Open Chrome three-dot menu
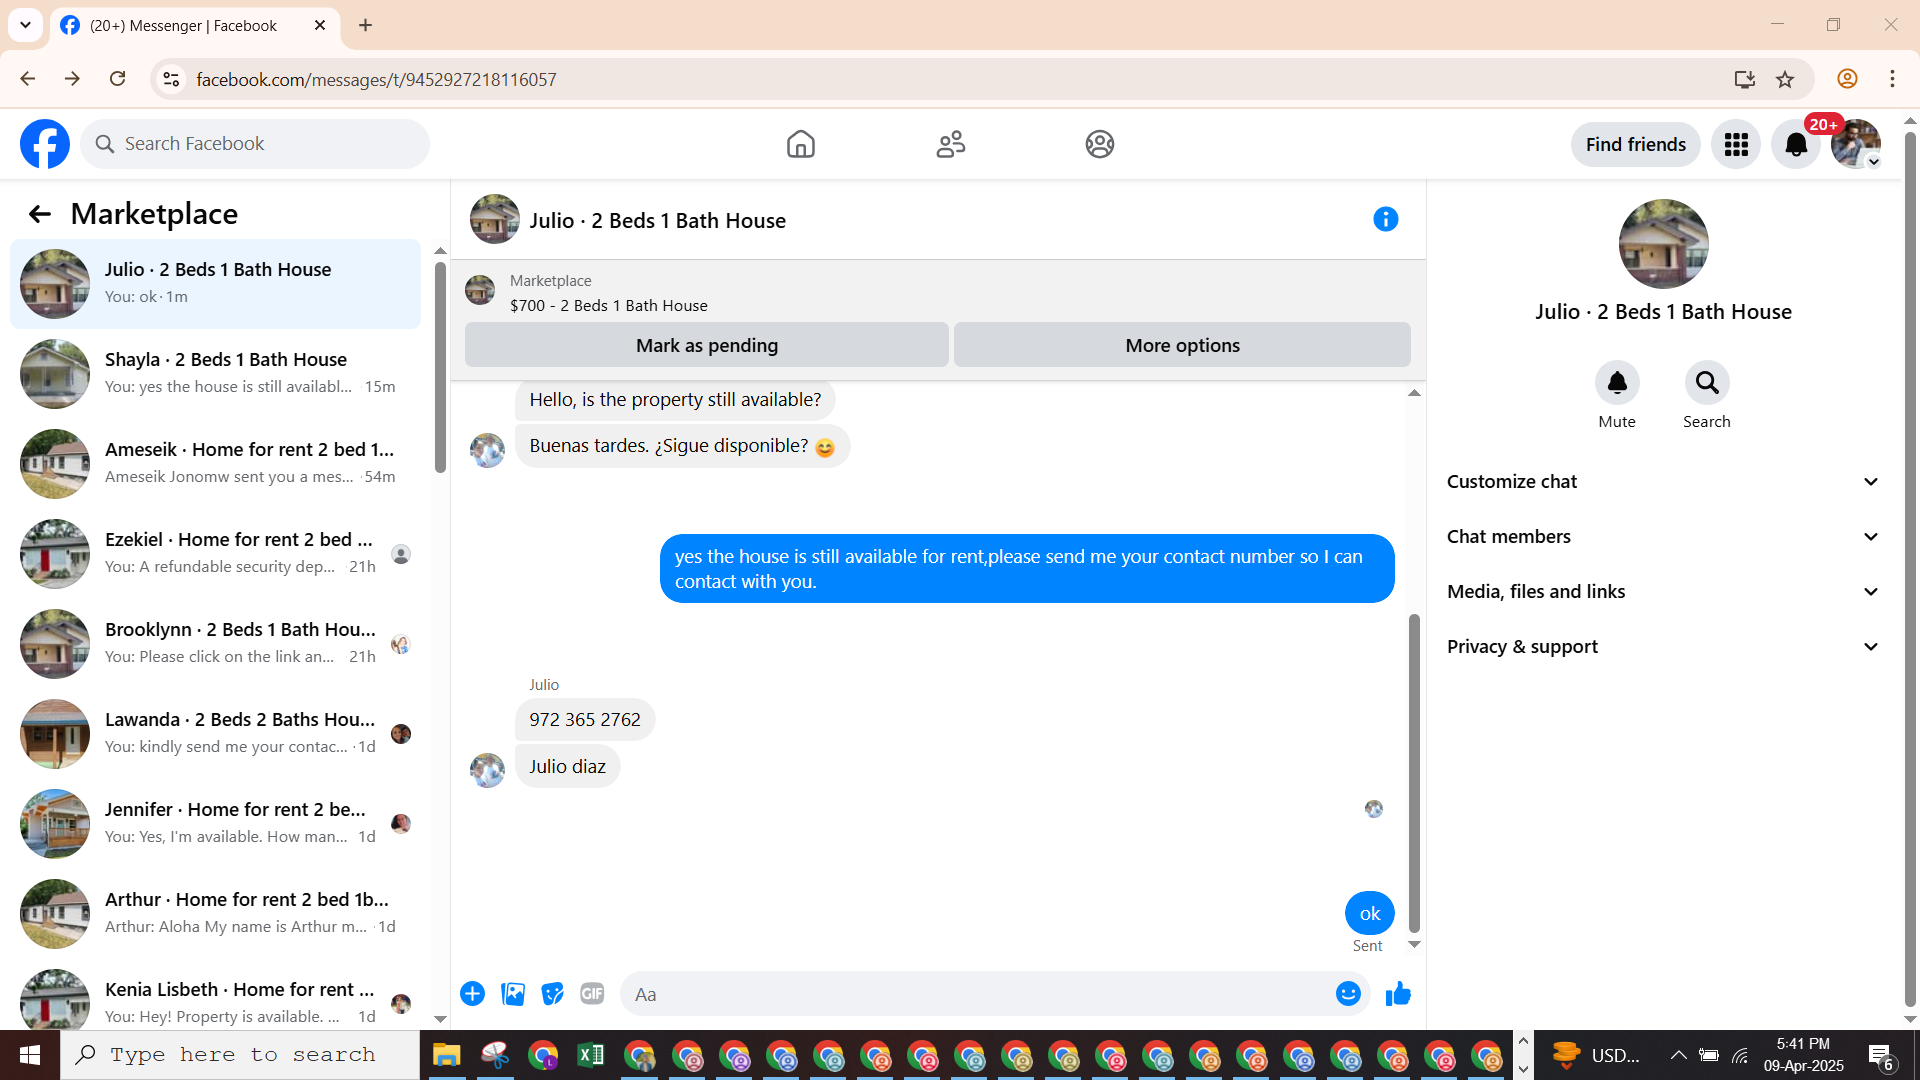Image resolution: width=1920 pixels, height=1080 pixels. pos(1892,79)
